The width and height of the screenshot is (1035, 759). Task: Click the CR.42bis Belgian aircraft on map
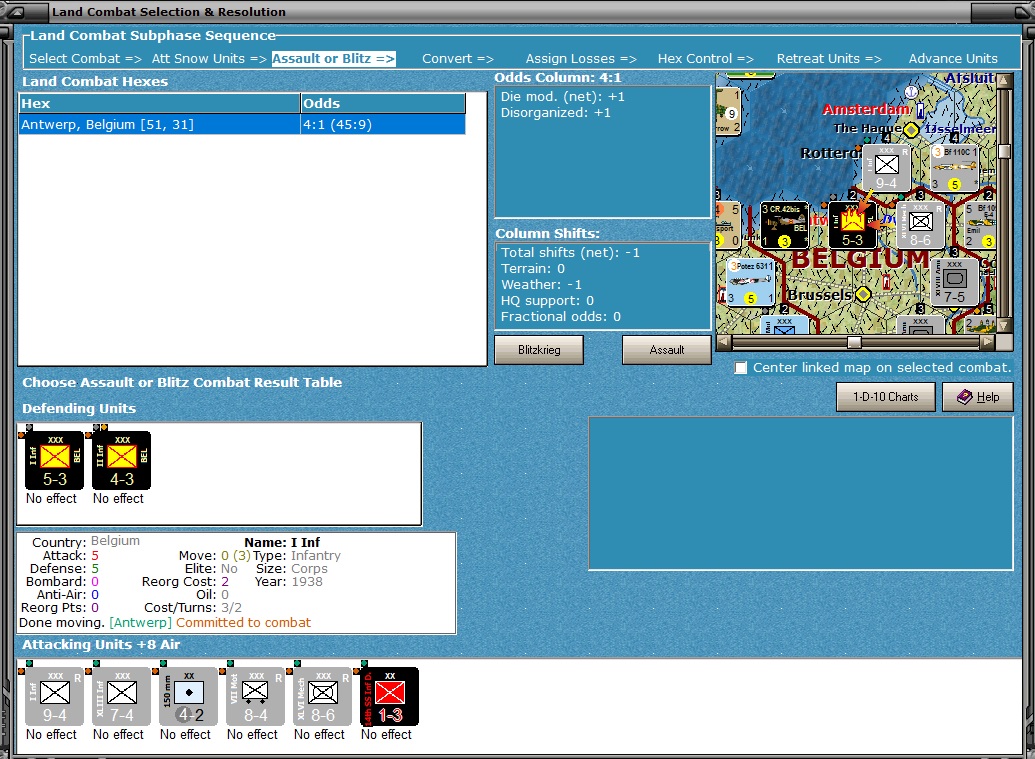click(785, 225)
